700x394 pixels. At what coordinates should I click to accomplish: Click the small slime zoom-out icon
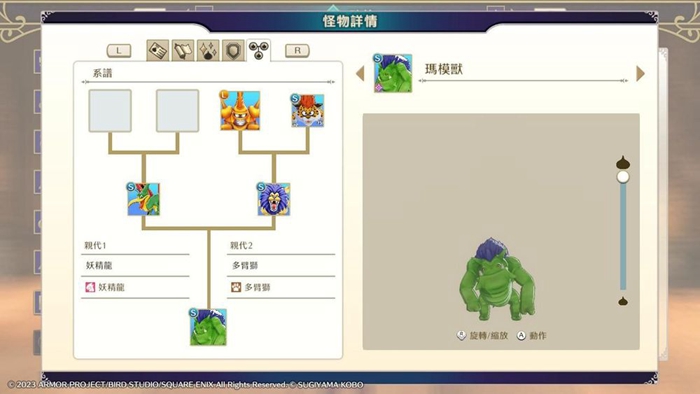[x=623, y=301]
